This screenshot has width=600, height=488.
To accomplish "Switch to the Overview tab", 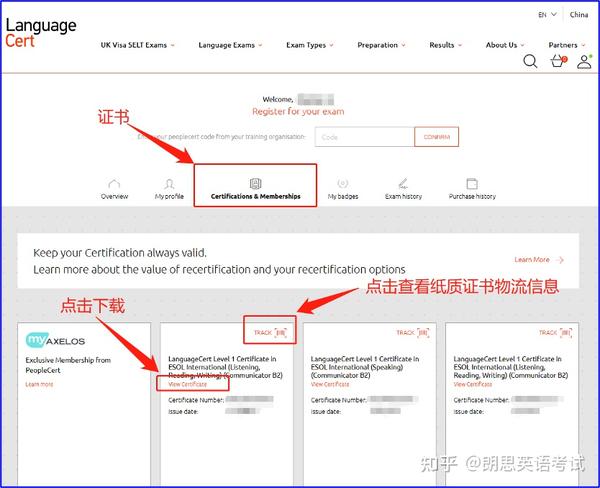I will pos(114,189).
